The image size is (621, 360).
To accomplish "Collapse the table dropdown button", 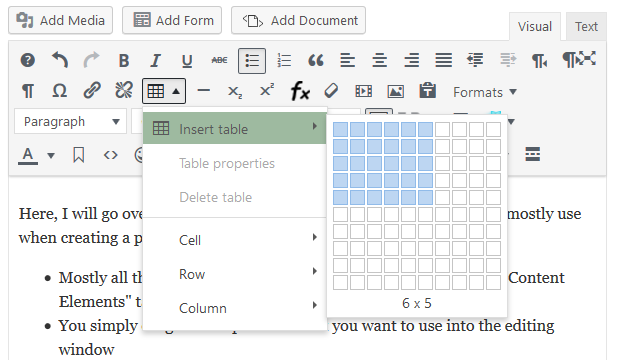I will point(164,91).
